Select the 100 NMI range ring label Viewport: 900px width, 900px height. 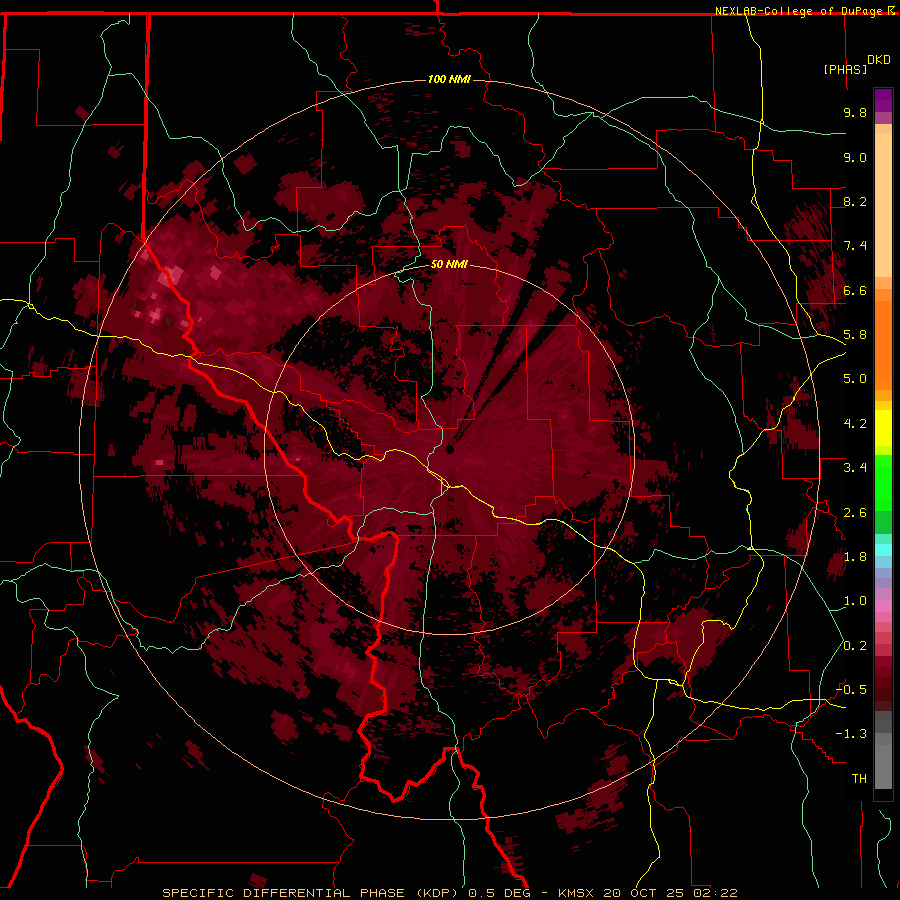pos(449,79)
